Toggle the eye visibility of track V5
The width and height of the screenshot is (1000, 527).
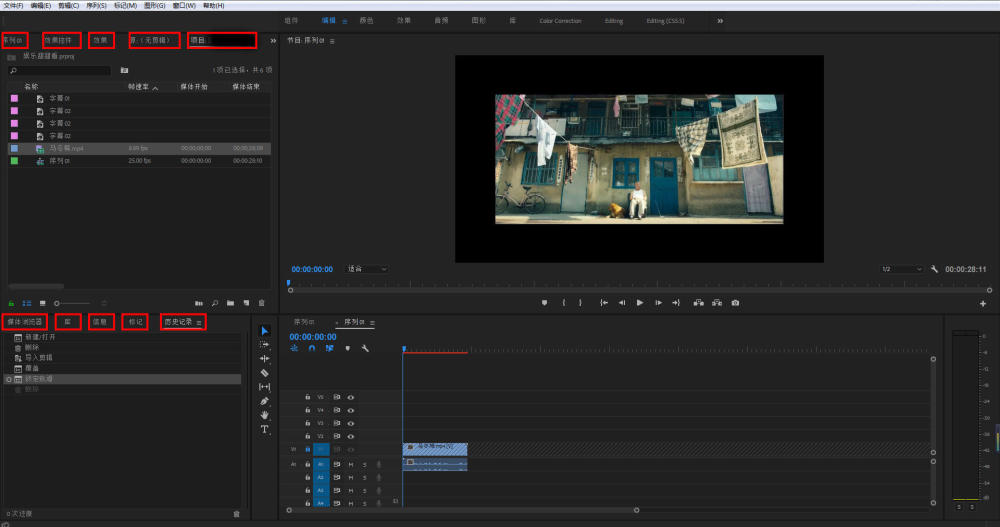(x=351, y=397)
